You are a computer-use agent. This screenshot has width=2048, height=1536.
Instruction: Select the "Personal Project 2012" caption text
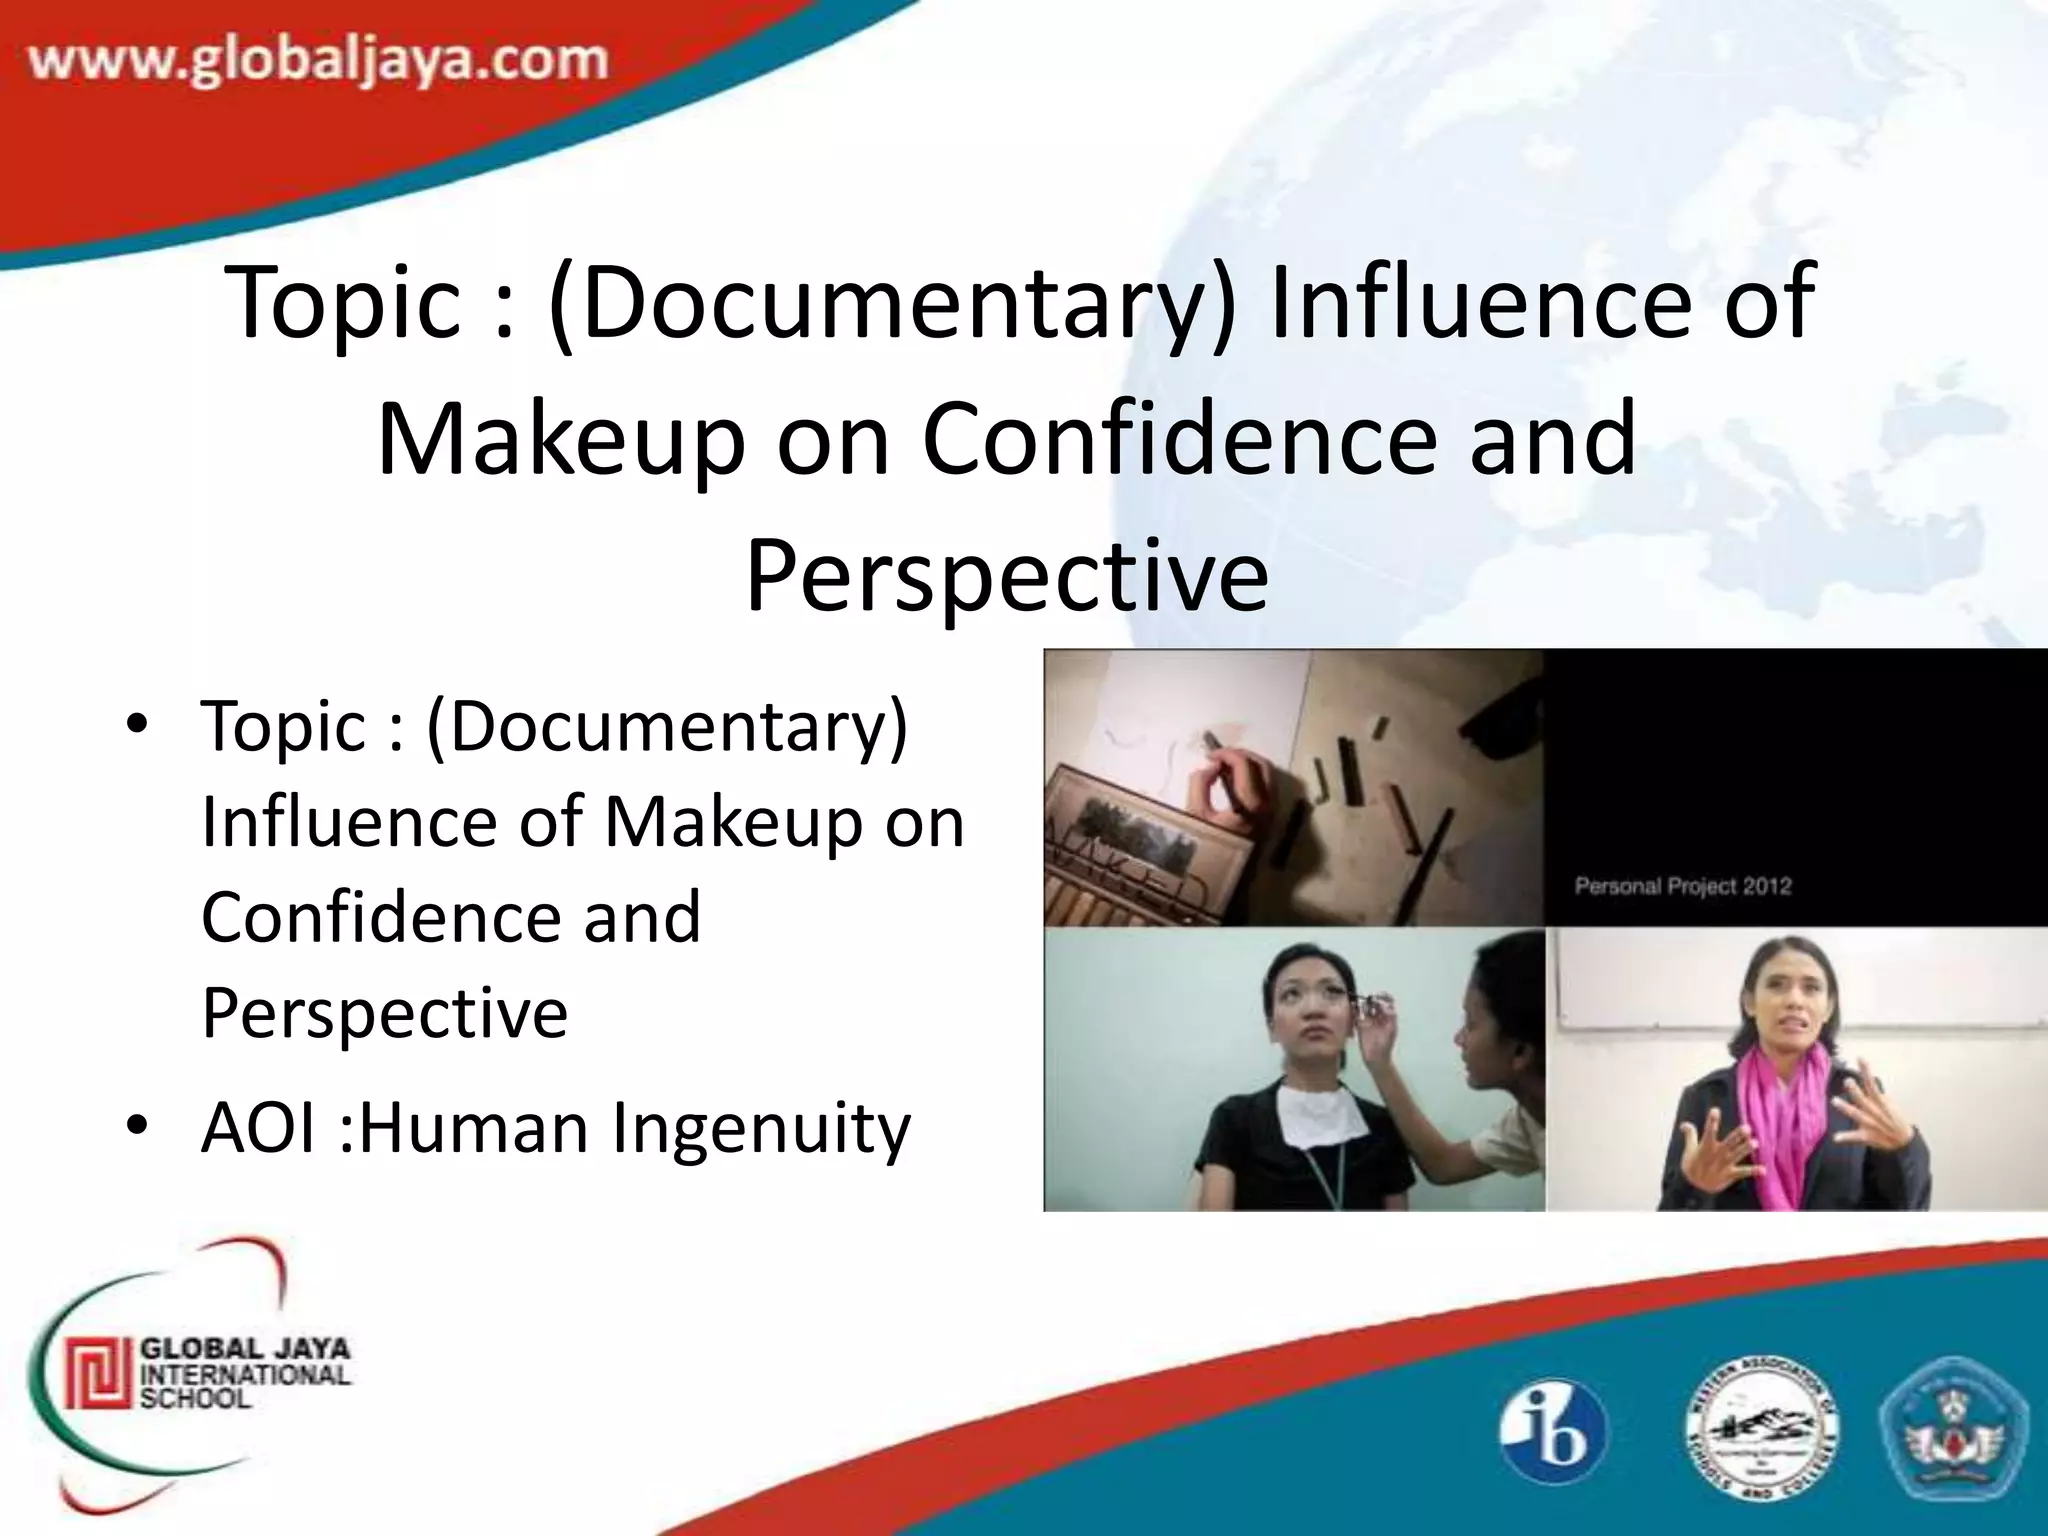tap(1683, 886)
